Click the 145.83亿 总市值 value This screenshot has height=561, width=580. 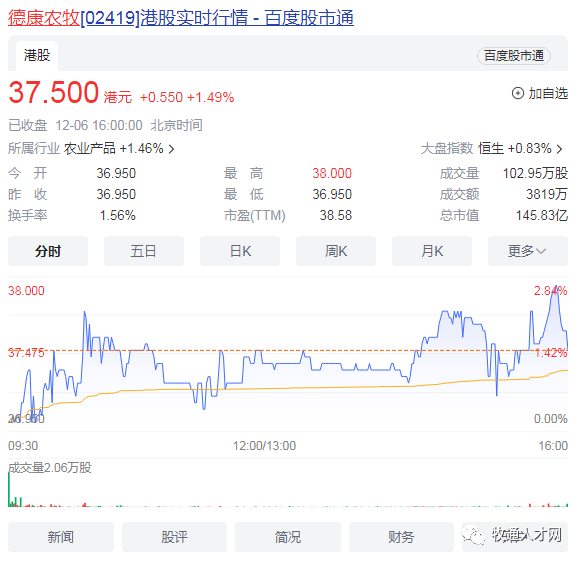(542, 215)
